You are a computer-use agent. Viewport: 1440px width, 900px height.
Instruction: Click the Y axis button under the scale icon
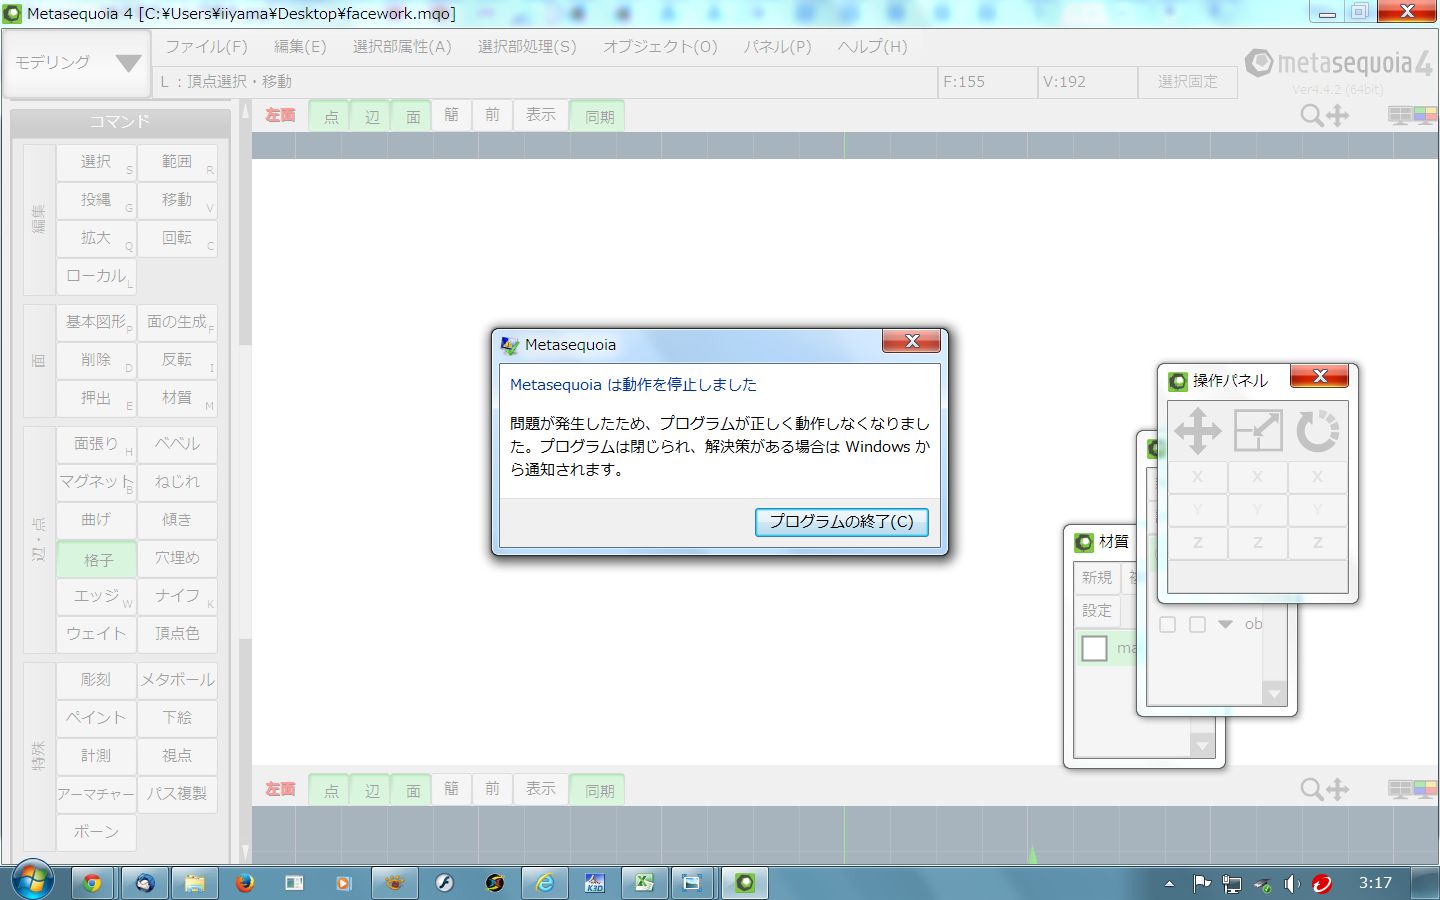click(x=1258, y=510)
